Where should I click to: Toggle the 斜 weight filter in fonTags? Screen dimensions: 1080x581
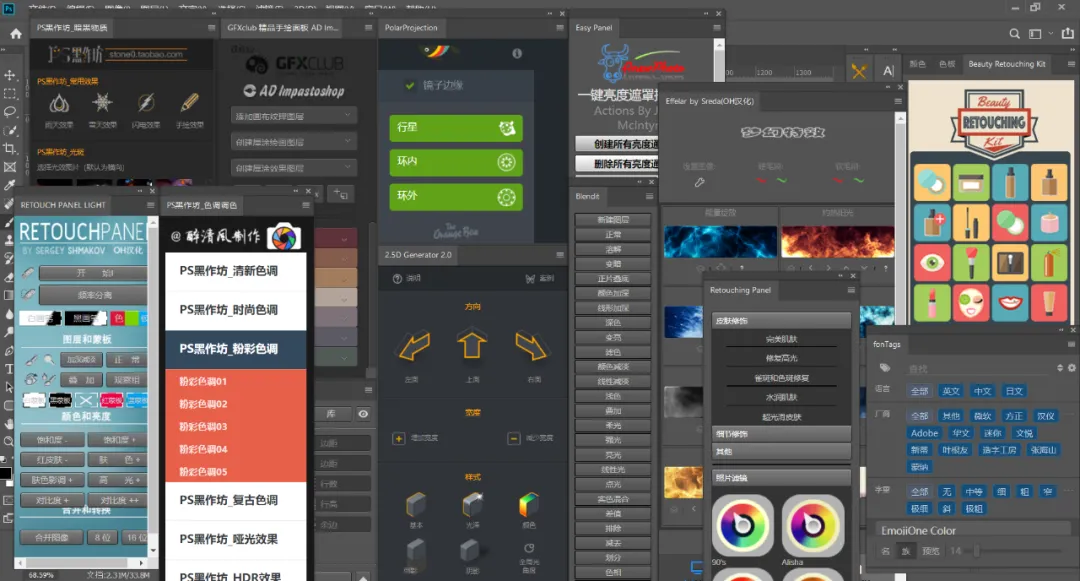pyautogui.click(x=947, y=509)
